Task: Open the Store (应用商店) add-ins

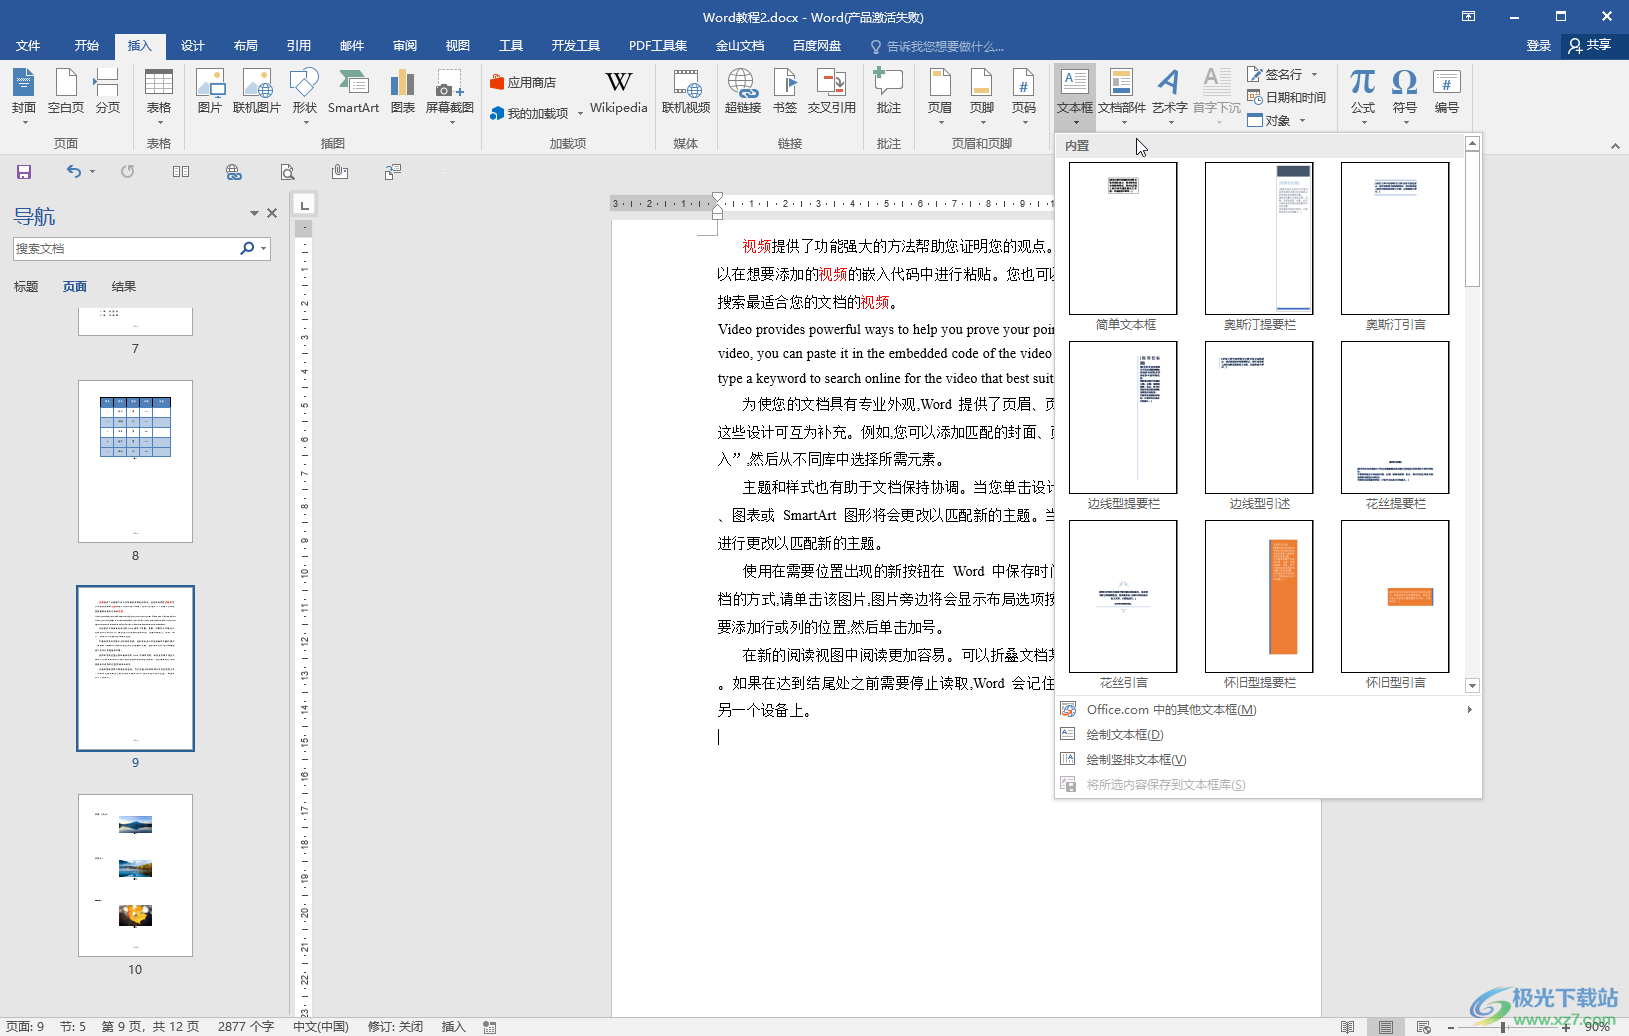Action: tap(523, 82)
